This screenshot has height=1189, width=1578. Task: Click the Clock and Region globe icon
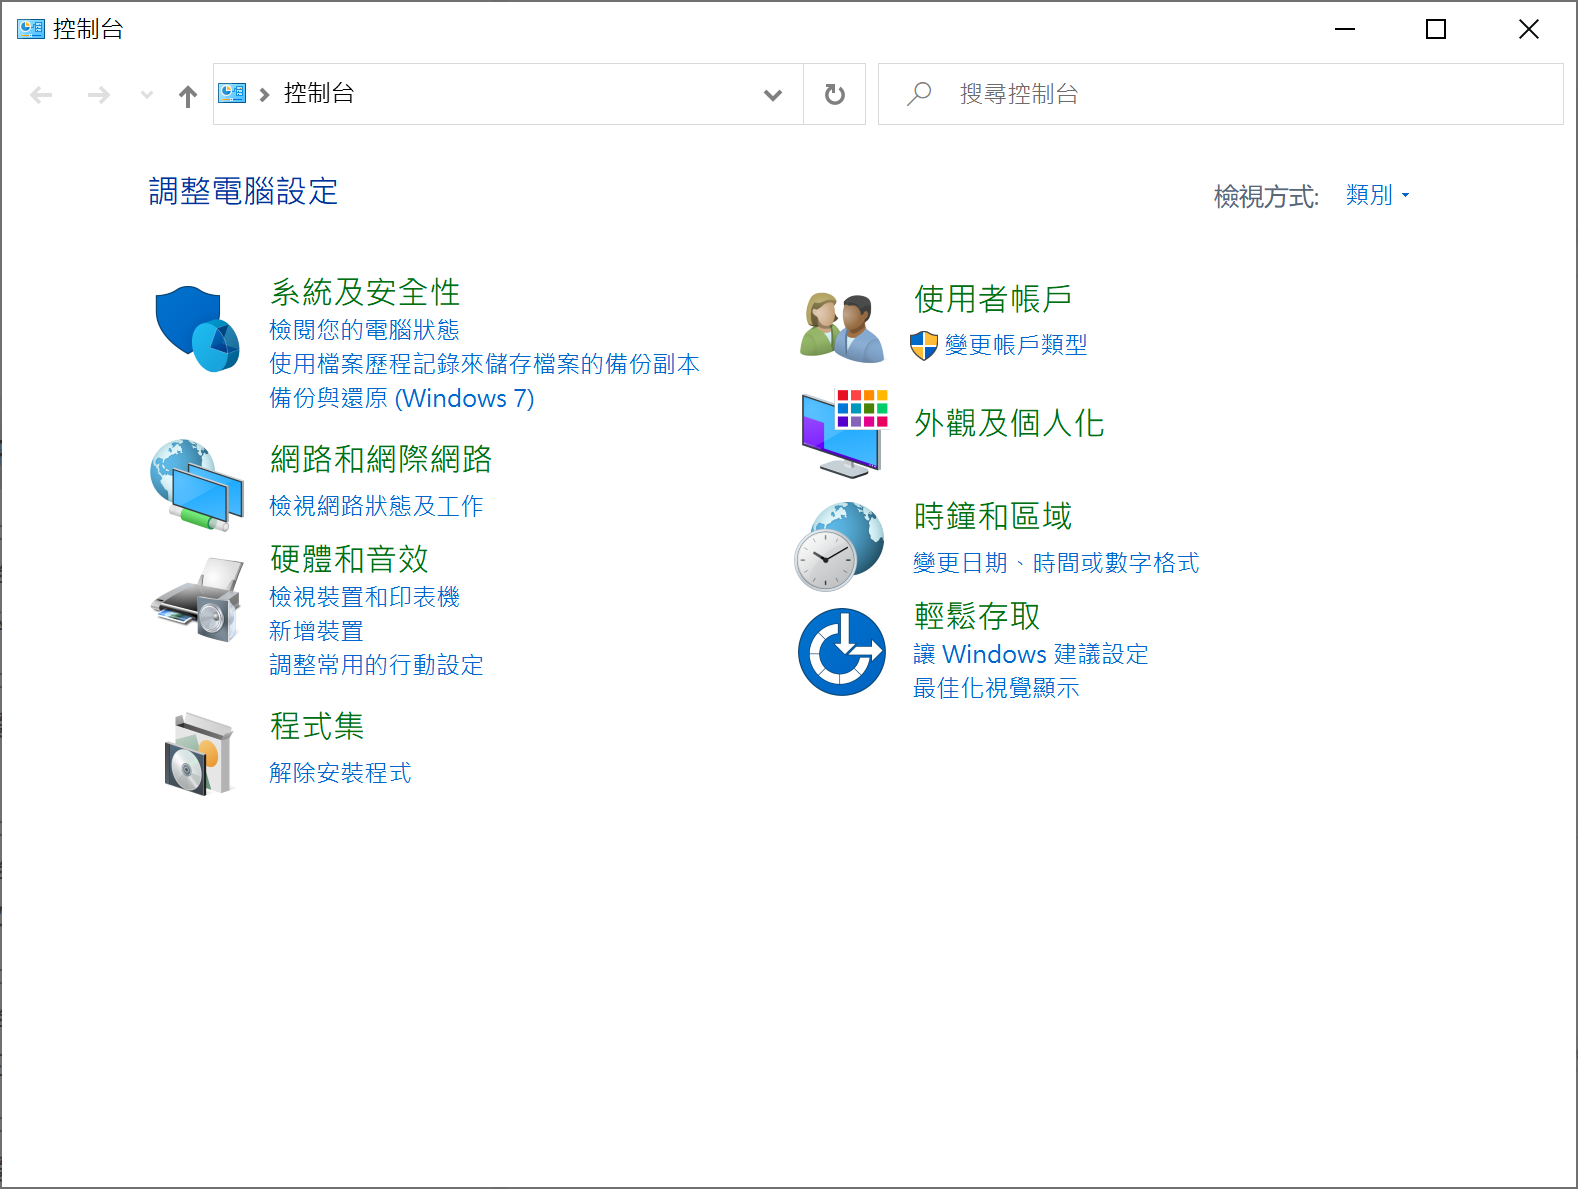(840, 546)
